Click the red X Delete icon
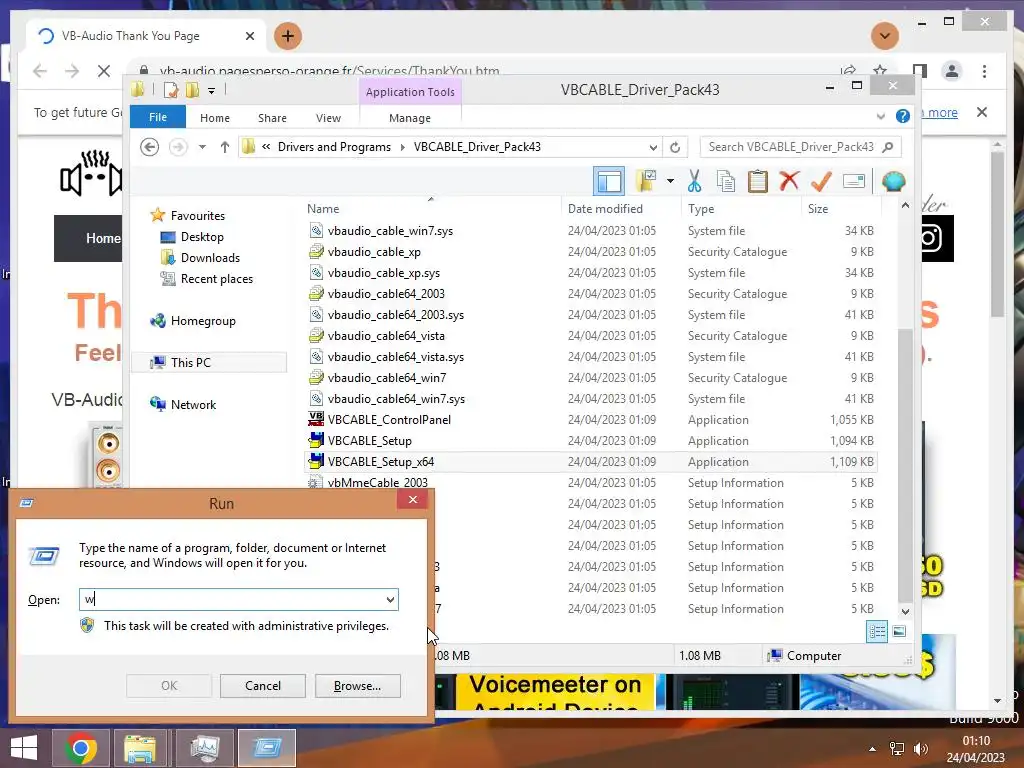Viewport: 1024px width, 768px height. 789,181
